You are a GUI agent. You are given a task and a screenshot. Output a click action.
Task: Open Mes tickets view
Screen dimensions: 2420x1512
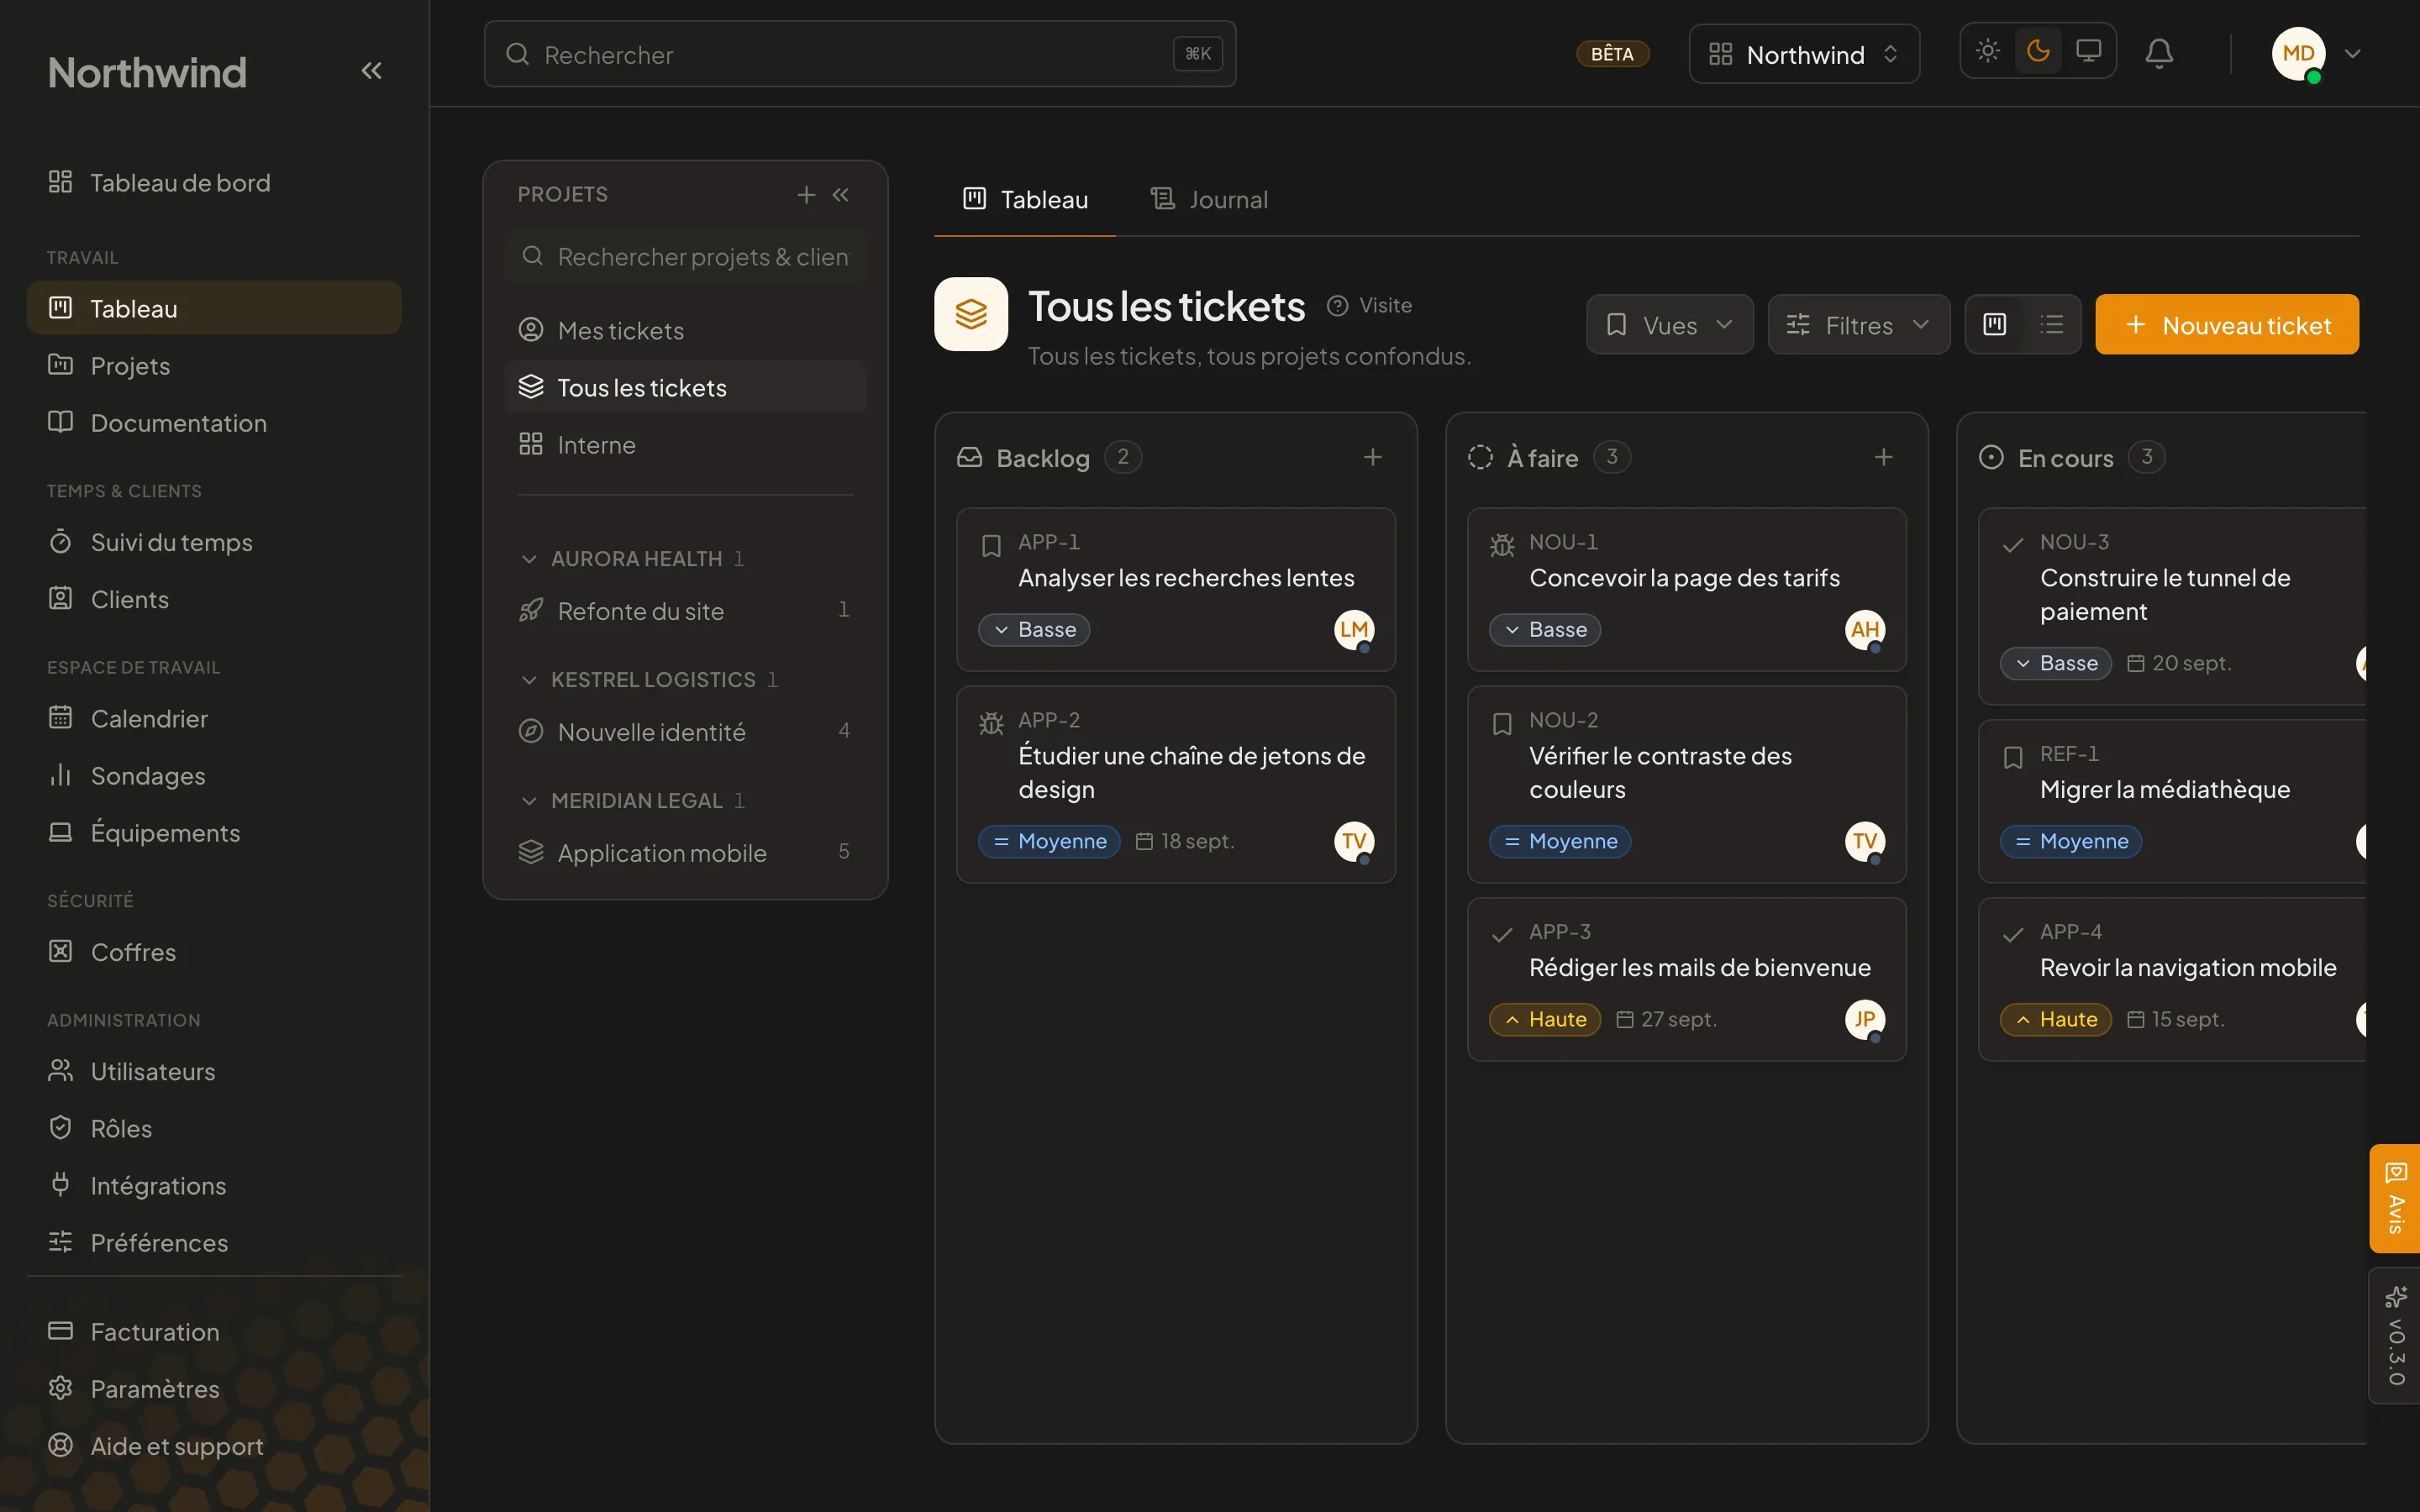tap(685, 330)
